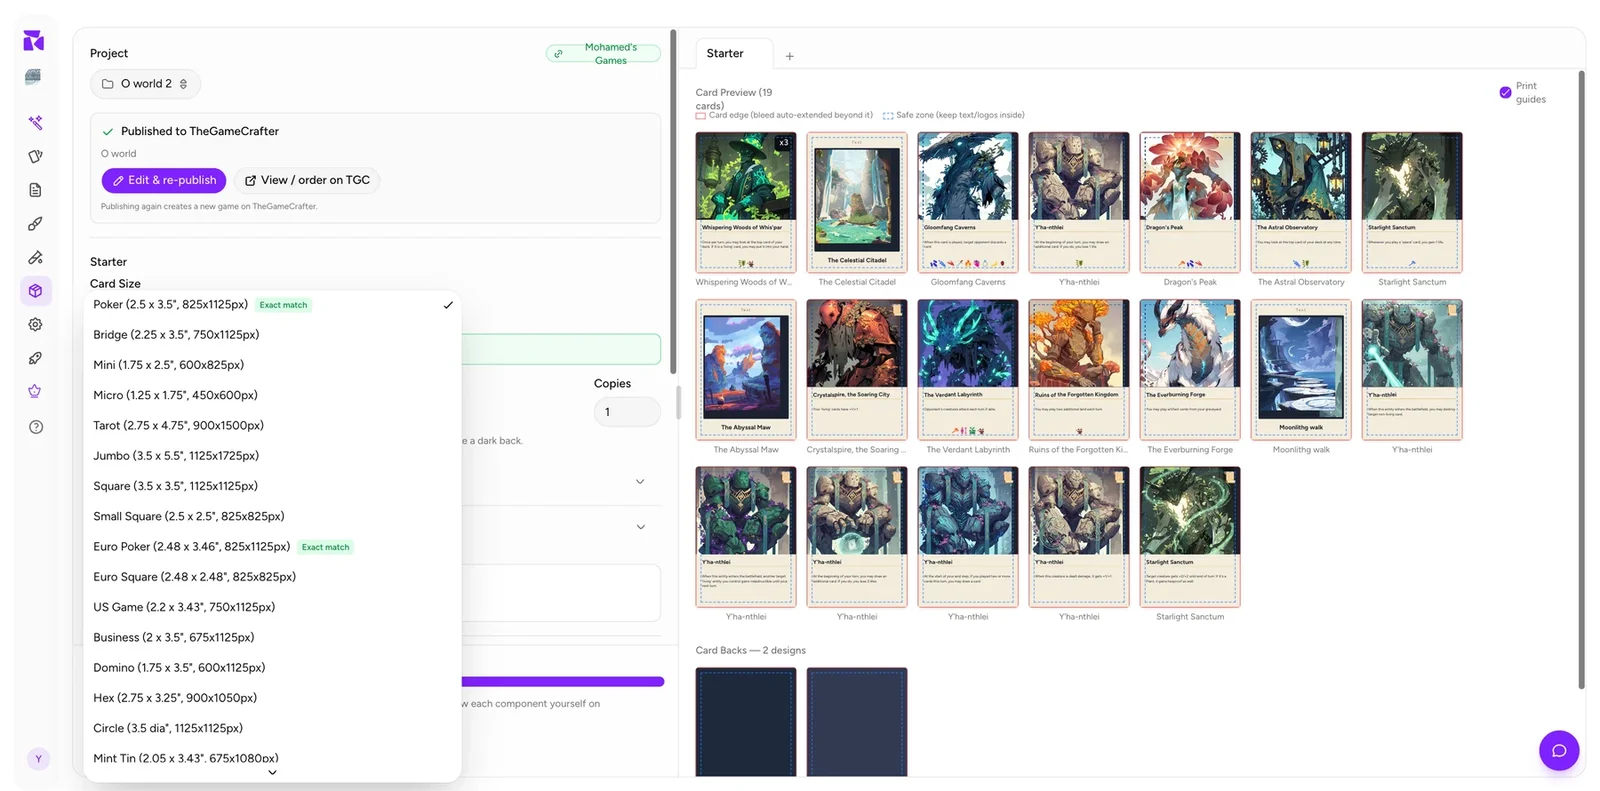
Task: Select US Game size option
Action: [272, 607]
